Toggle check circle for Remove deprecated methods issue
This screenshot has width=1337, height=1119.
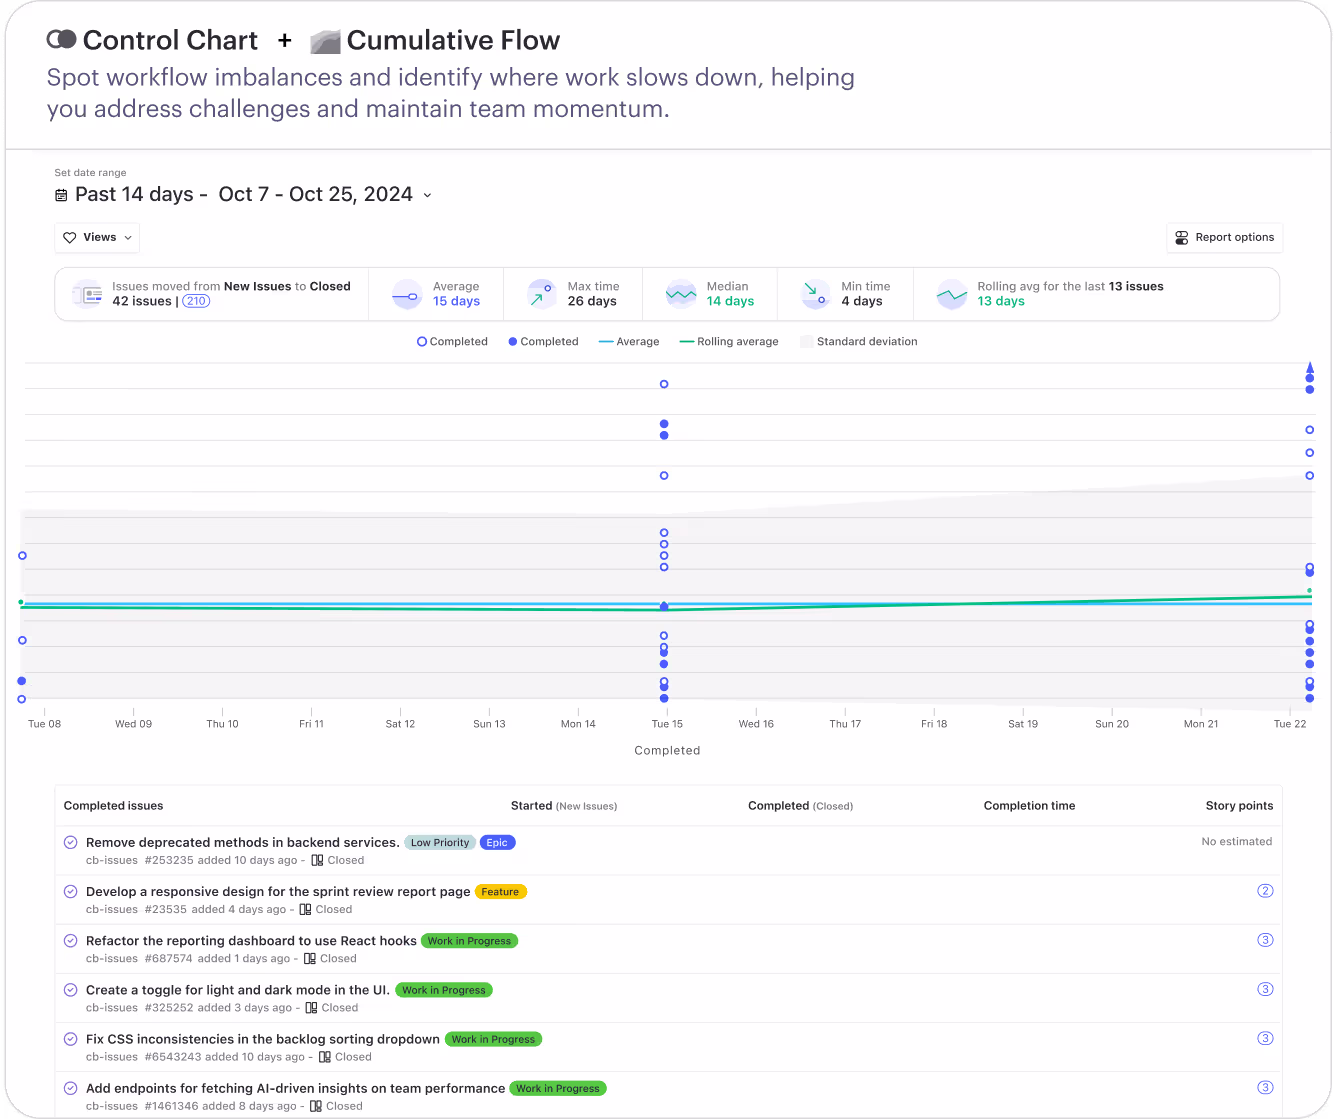point(71,843)
